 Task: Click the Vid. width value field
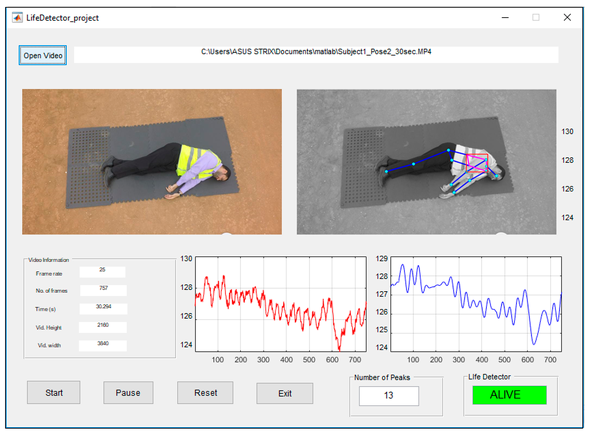pyautogui.click(x=103, y=345)
